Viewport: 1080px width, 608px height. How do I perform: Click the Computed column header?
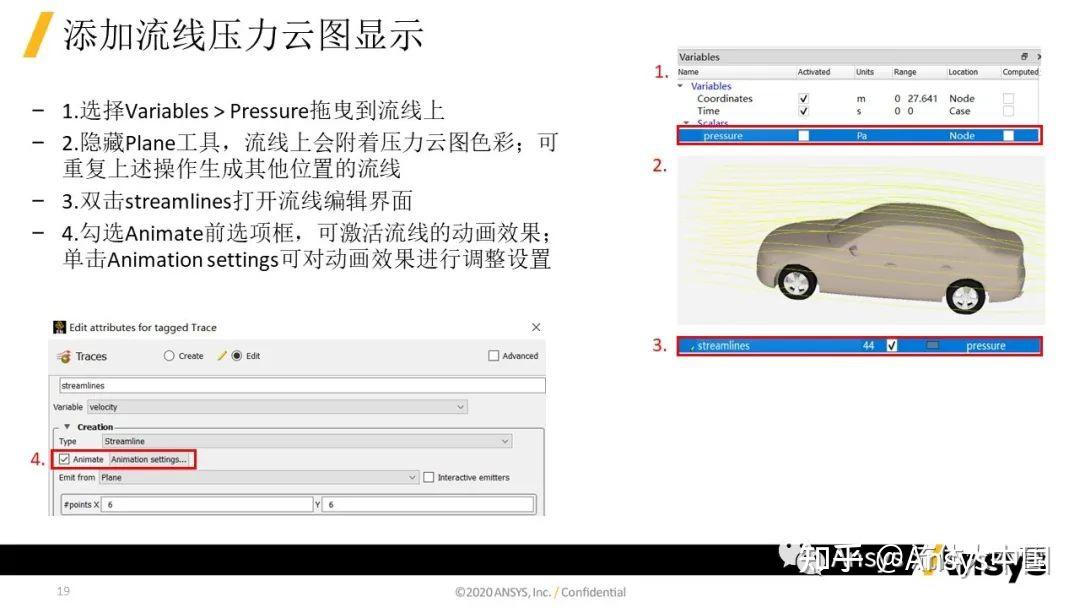[x=1020, y=72]
